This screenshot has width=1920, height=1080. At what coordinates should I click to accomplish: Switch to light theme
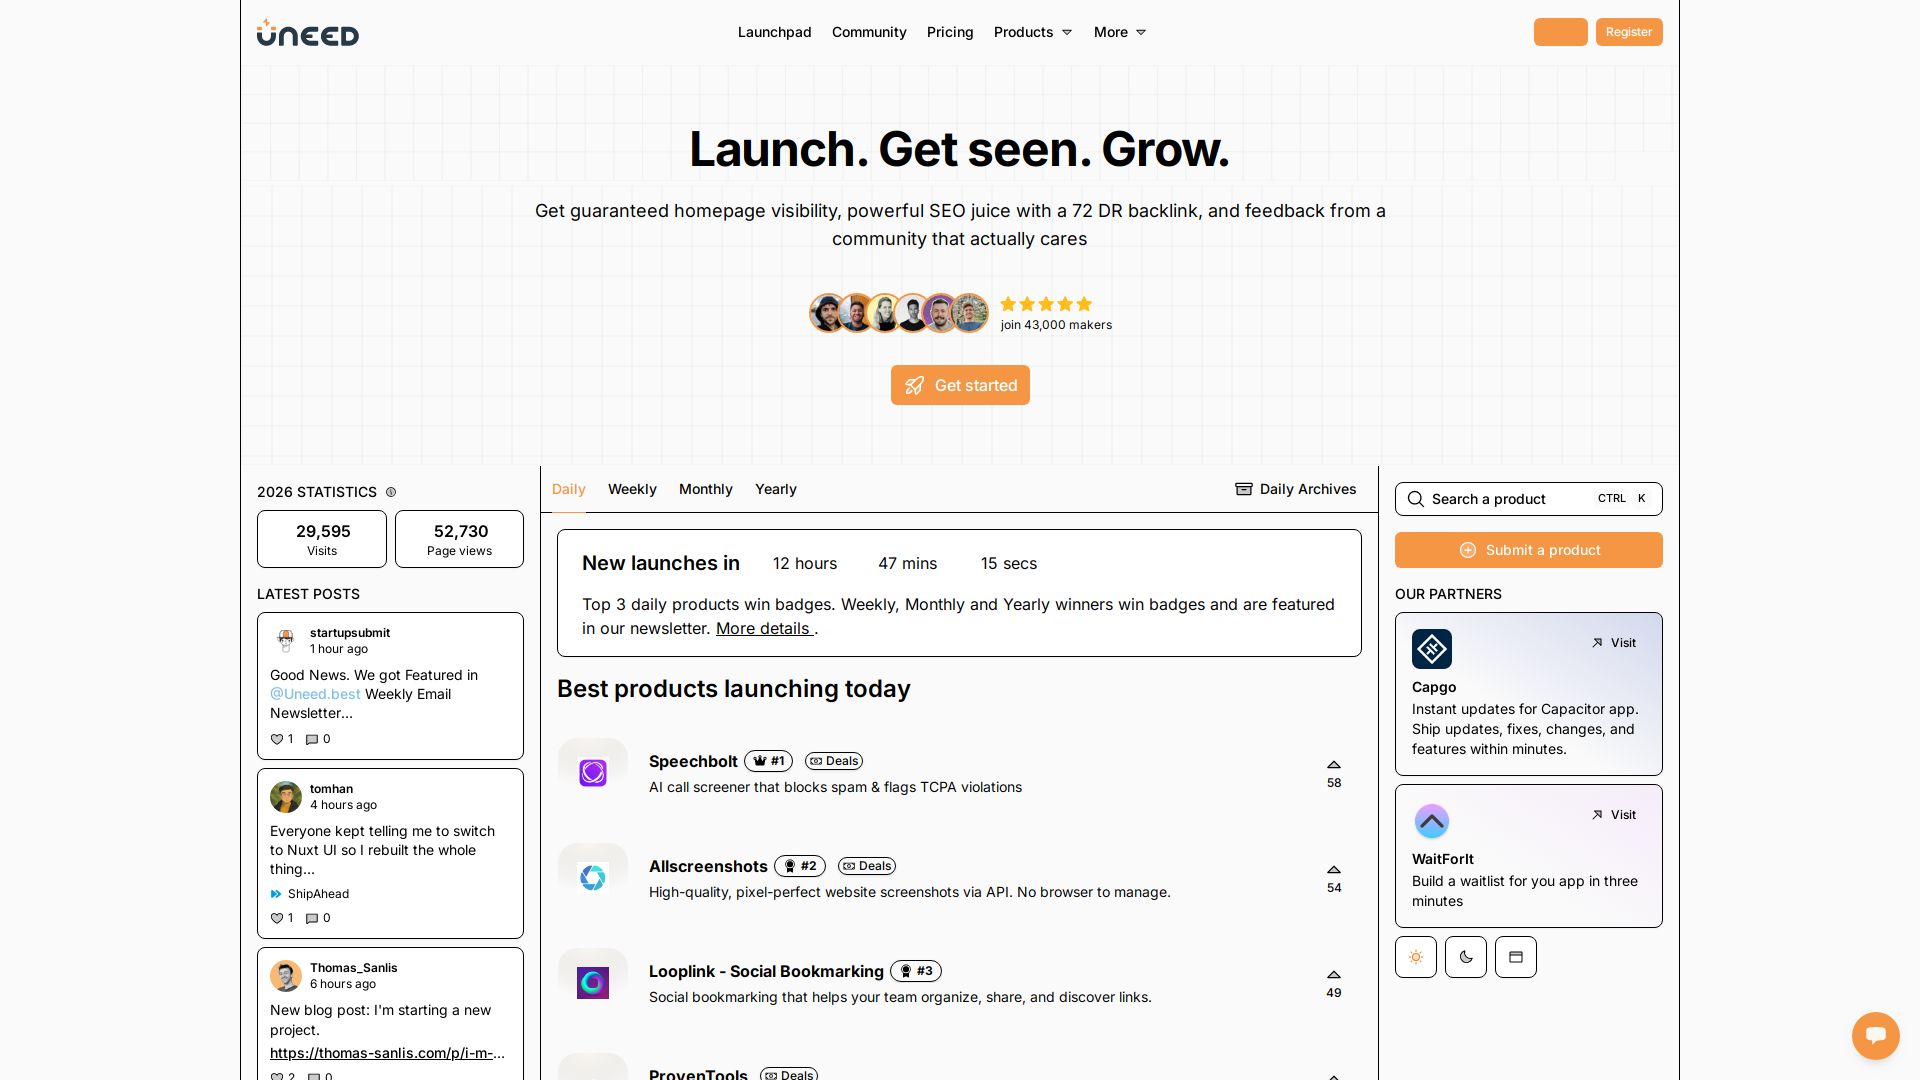[x=1415, y=957]
